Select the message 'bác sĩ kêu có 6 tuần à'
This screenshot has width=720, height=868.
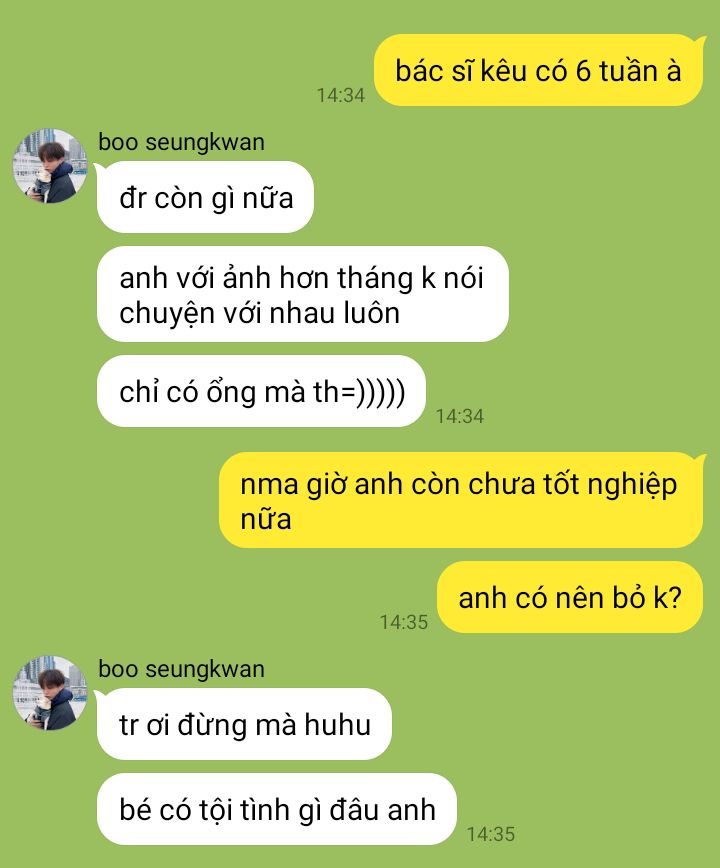[x=538, y=70]
